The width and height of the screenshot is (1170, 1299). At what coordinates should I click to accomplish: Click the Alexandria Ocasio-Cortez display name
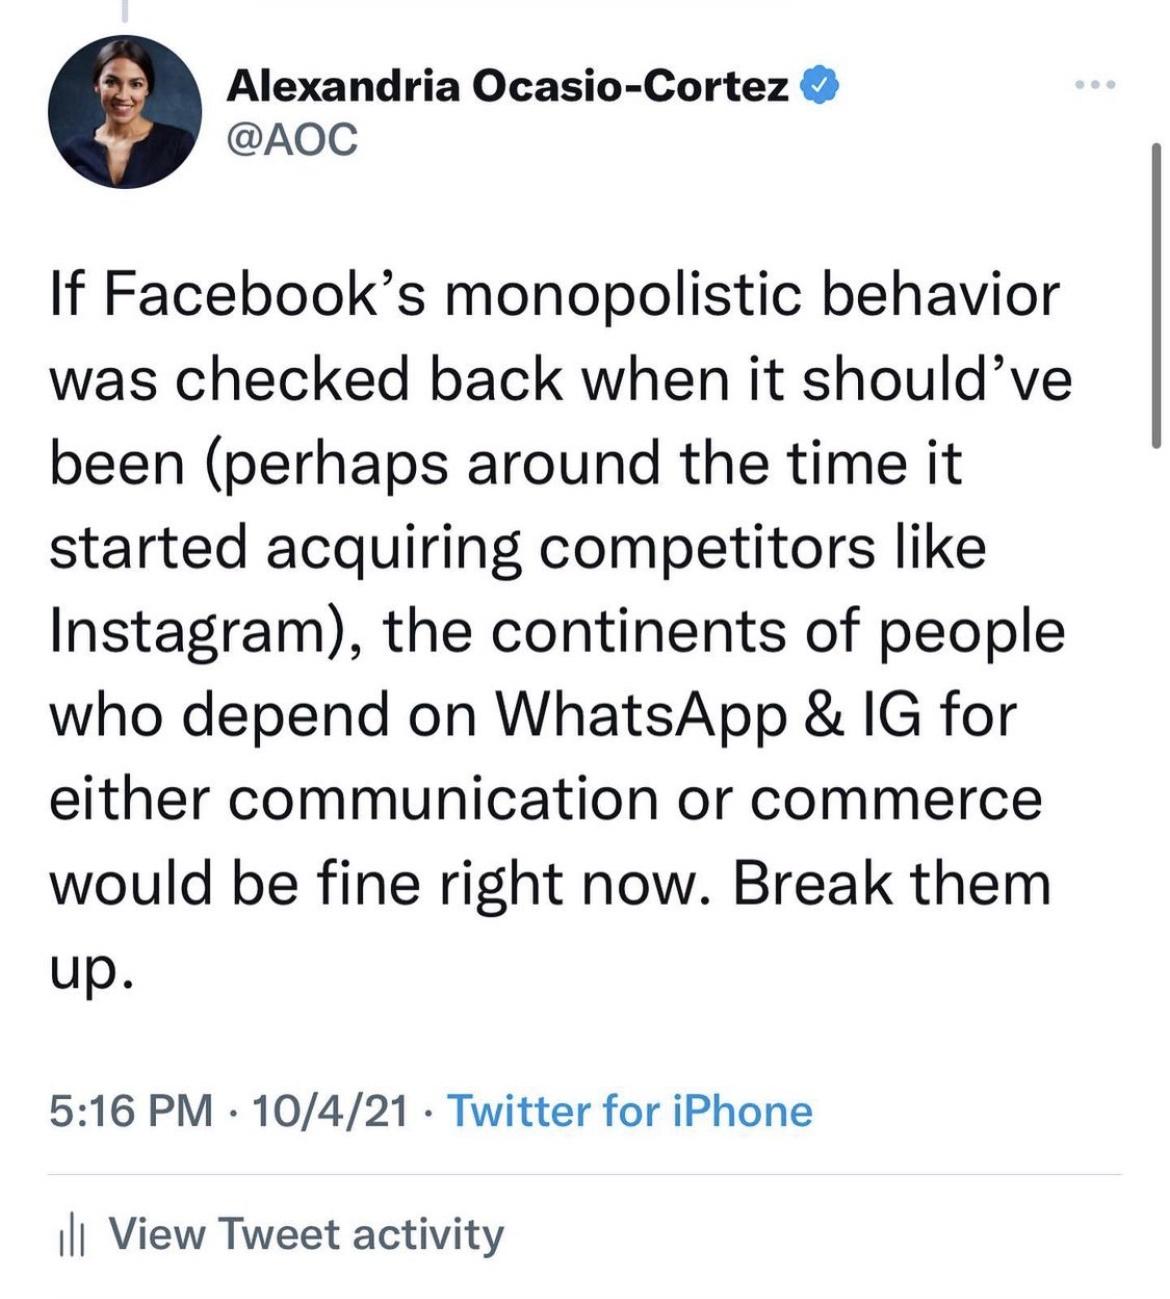(508, 87)
